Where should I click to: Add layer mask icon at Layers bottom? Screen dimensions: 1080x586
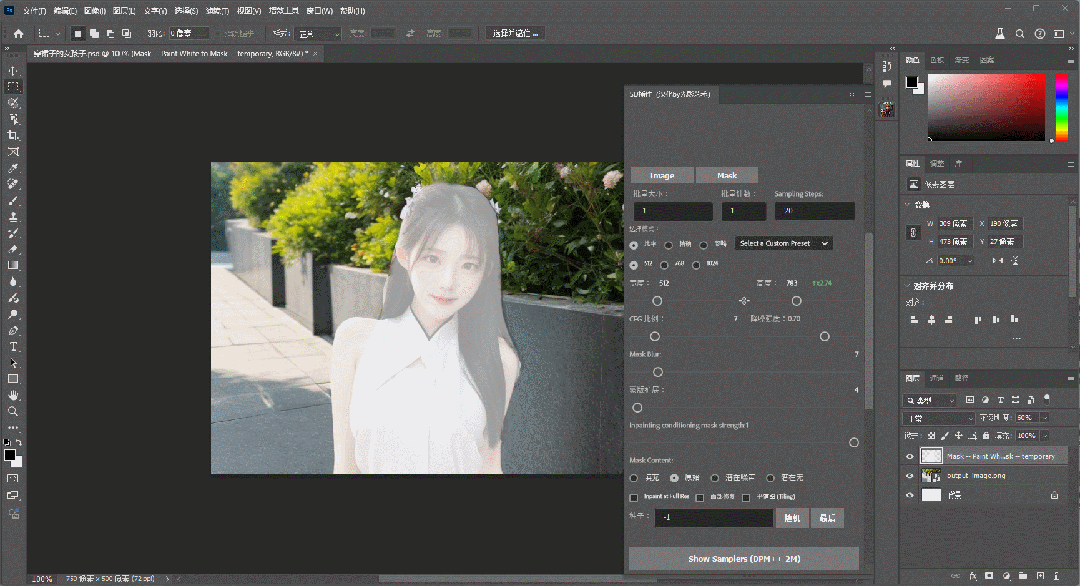tap(990, 576)
